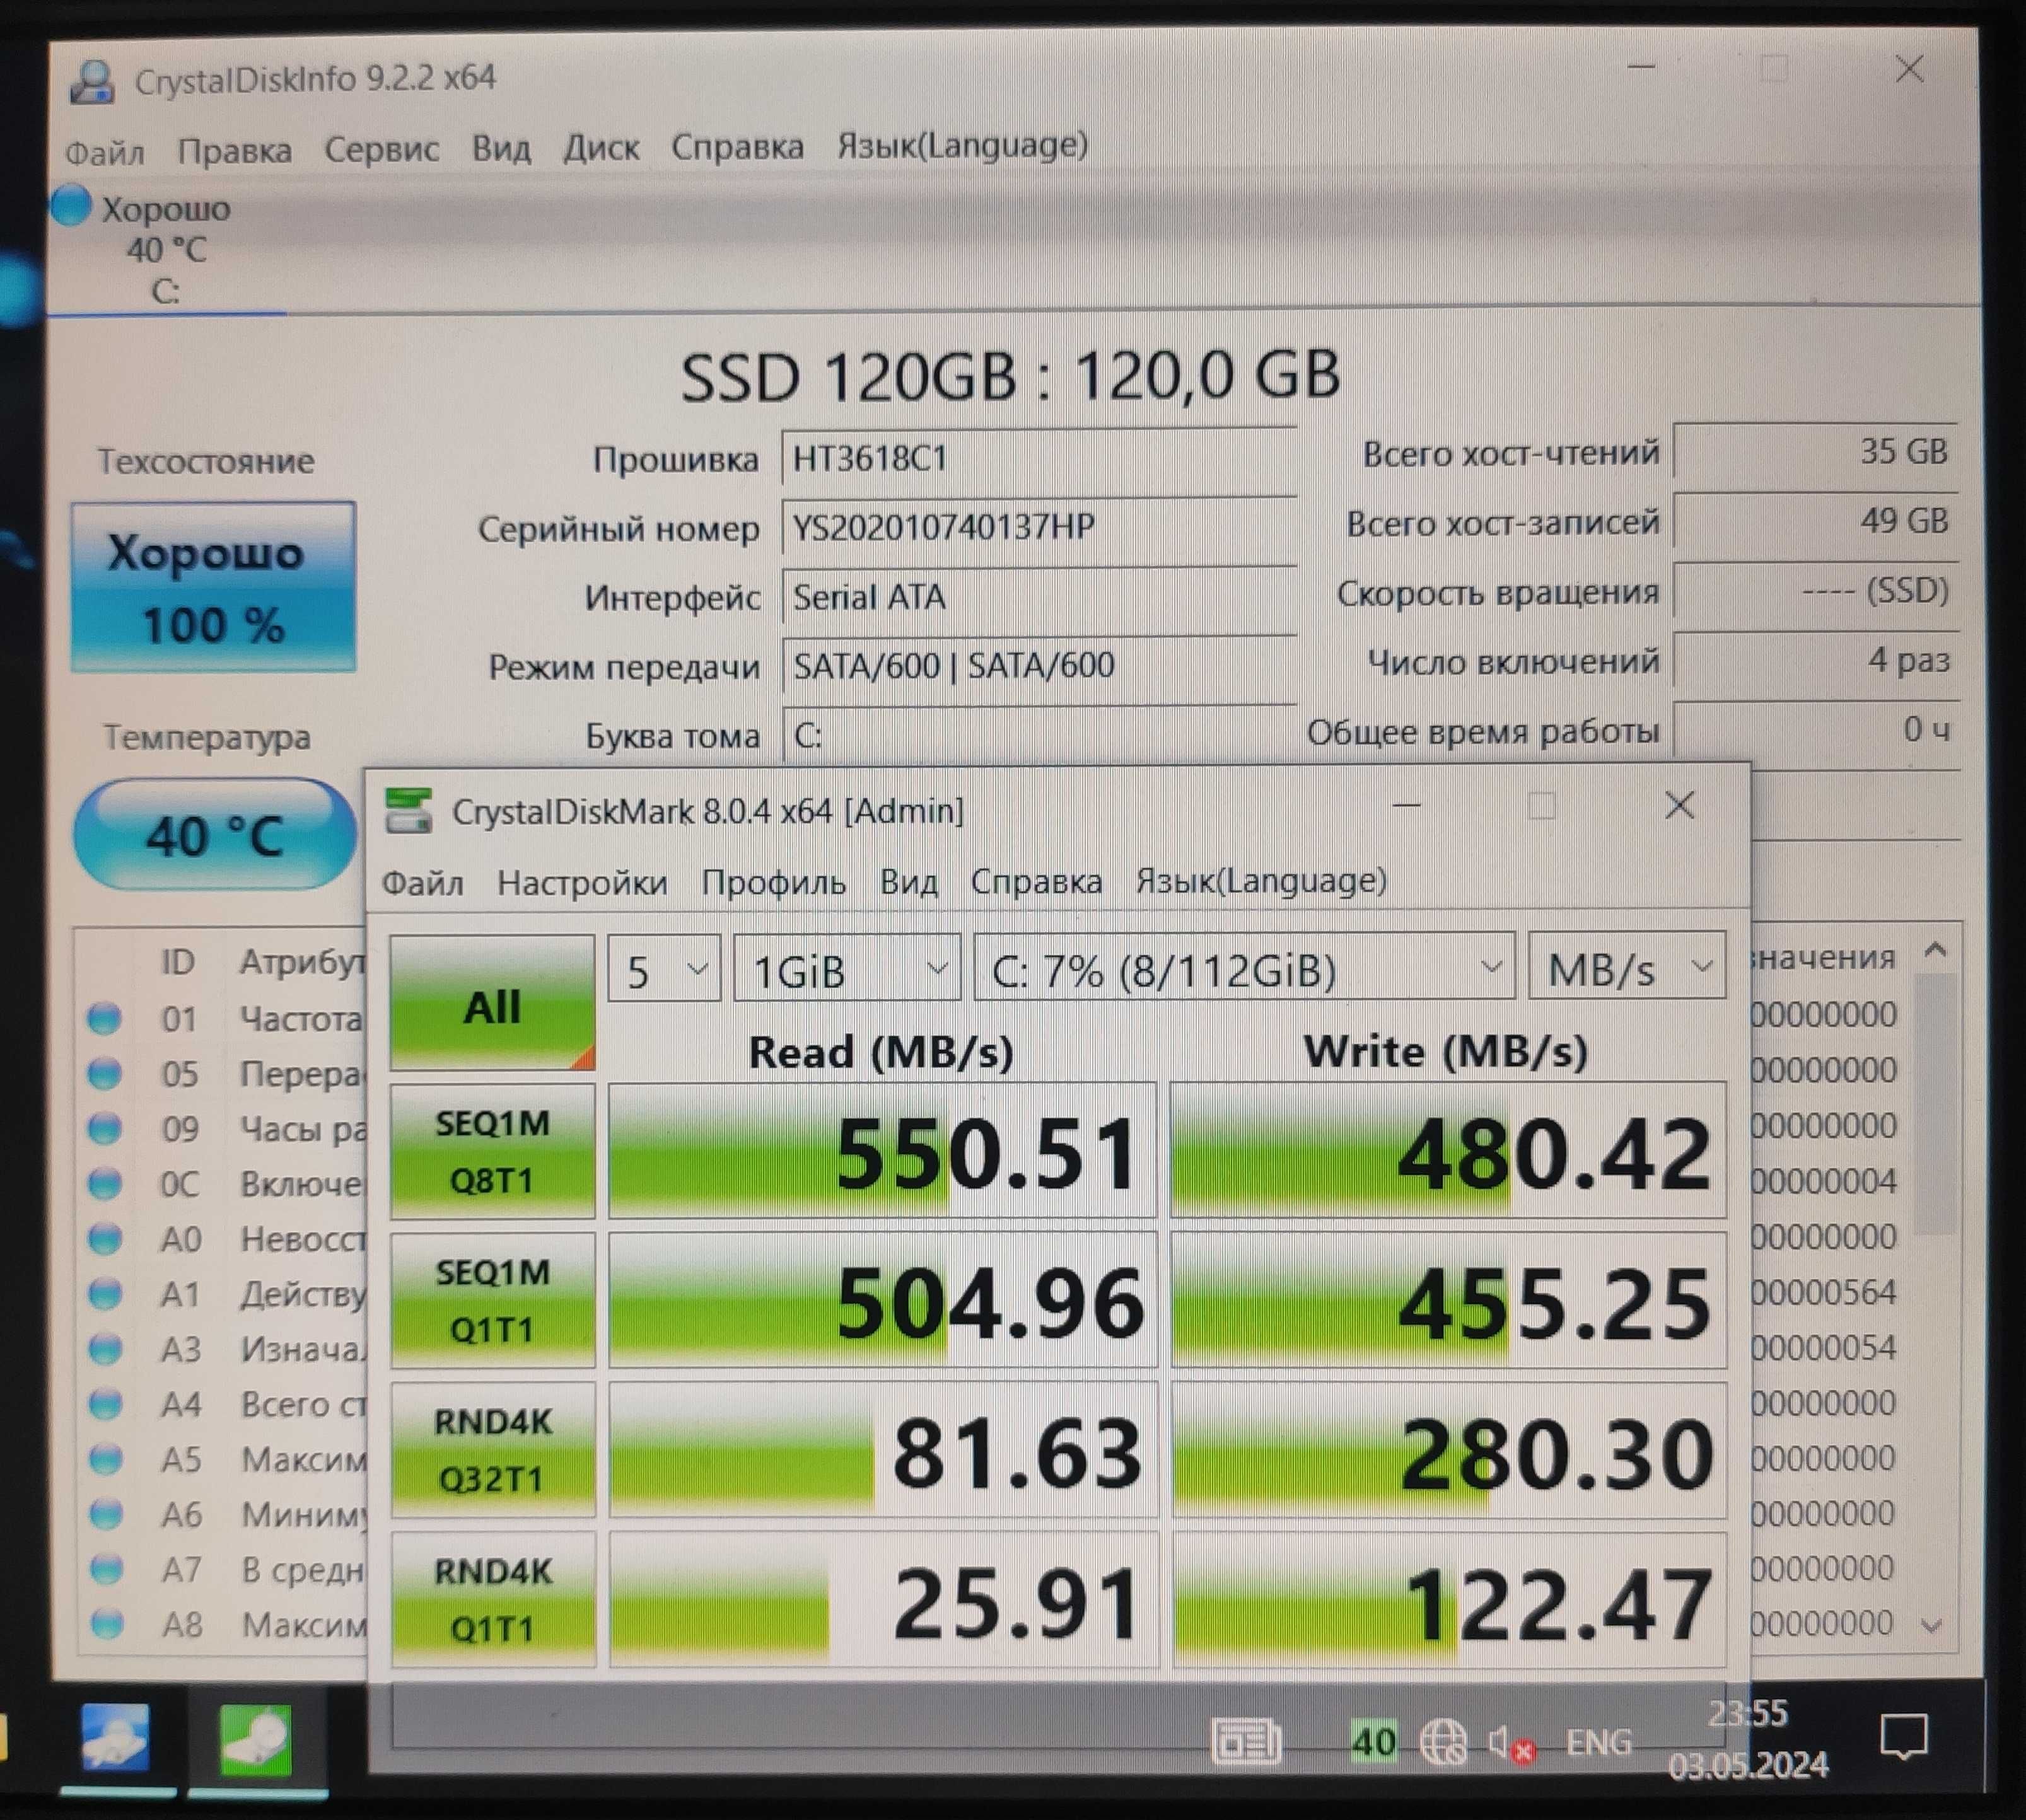2026x1820 pixels.
Task: Click the 40 °C temperature button
Action: coord(214,834)
